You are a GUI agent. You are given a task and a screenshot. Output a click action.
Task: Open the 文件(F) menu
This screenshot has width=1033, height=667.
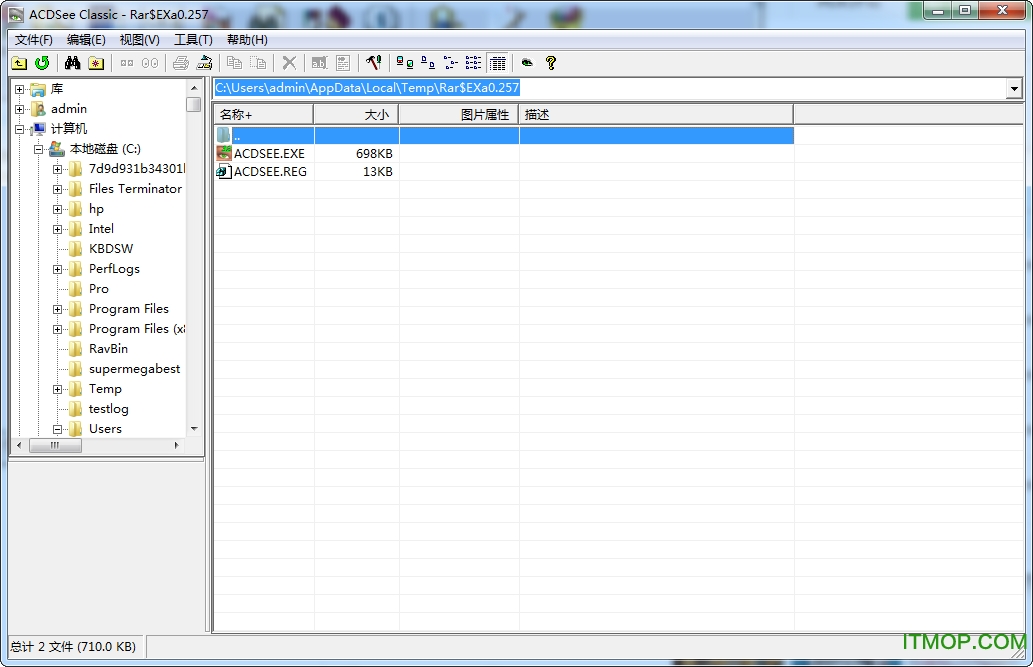34,40
